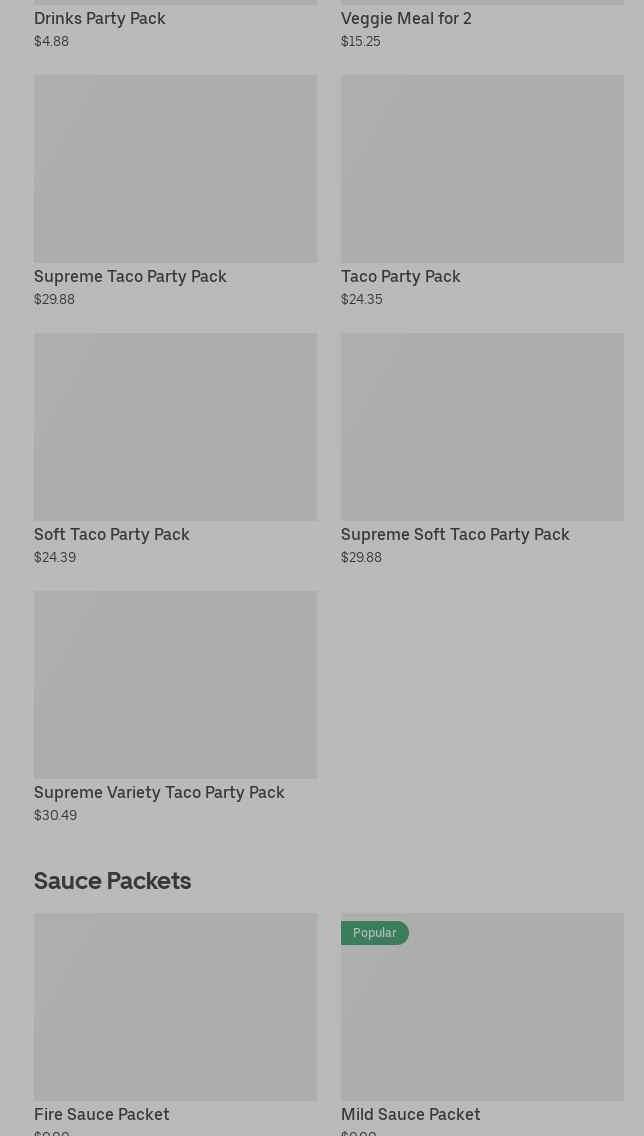Open the Soft Taco Party Pack title

pos(112,534)
